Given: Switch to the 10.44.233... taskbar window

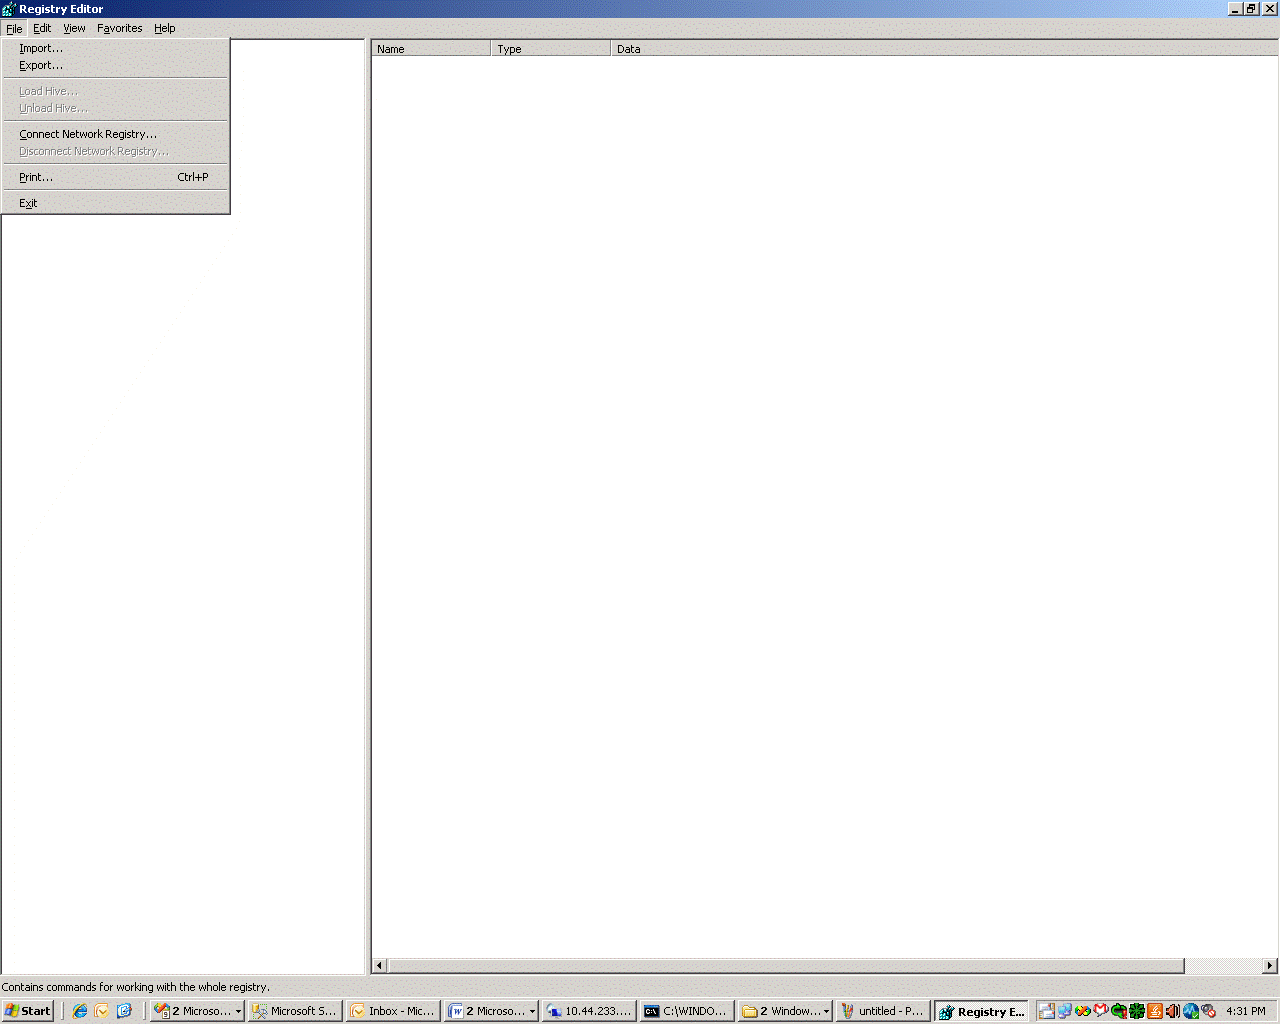Looking at the screenshot, I should click(589, 1011).
